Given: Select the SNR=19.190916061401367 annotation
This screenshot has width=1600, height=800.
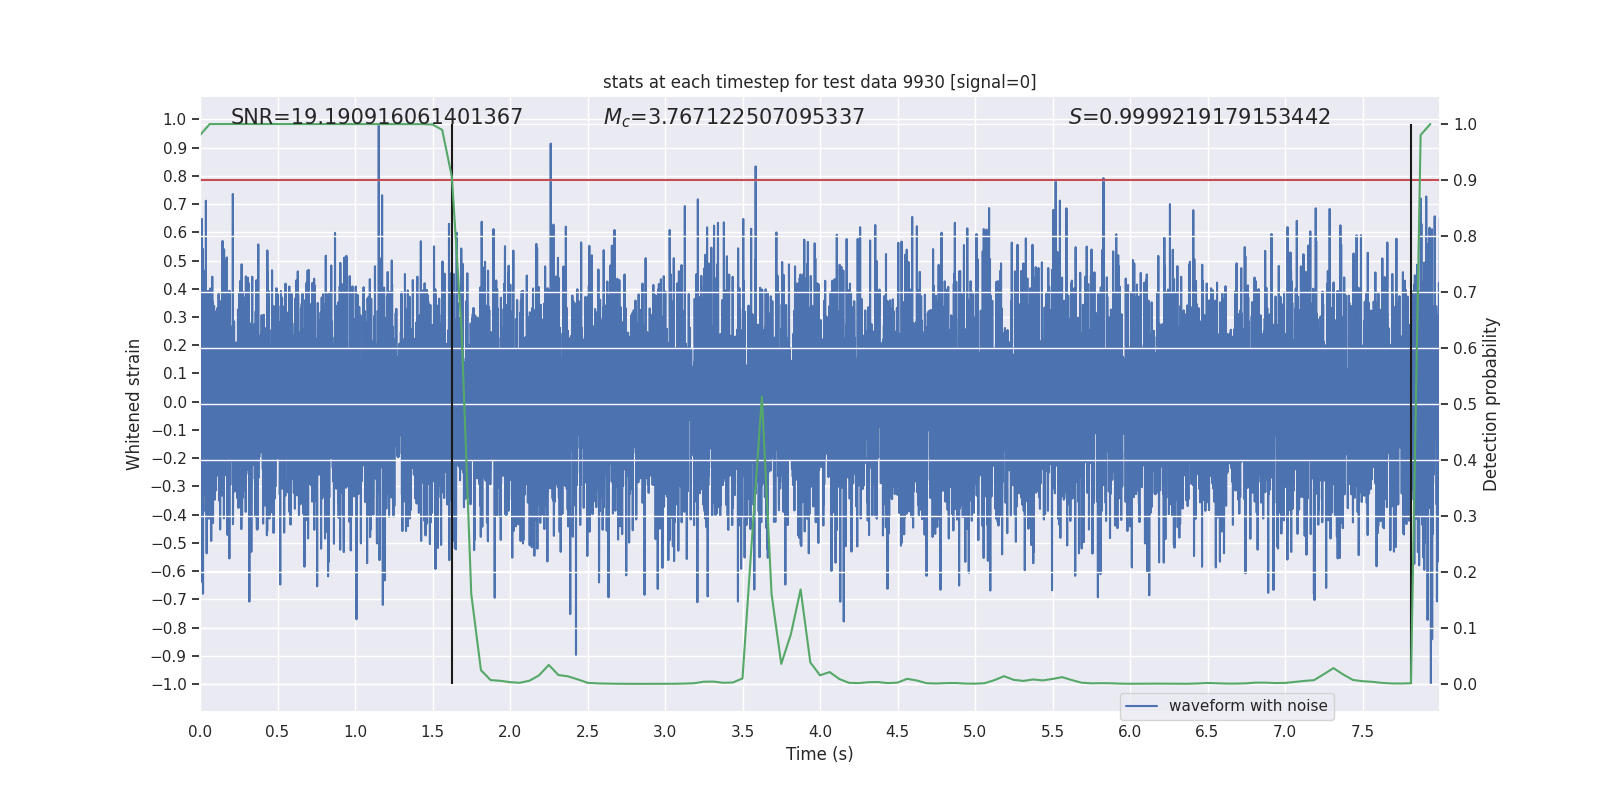Looking at the screenshot, I should pyautogui.click(x=377, y=117).
